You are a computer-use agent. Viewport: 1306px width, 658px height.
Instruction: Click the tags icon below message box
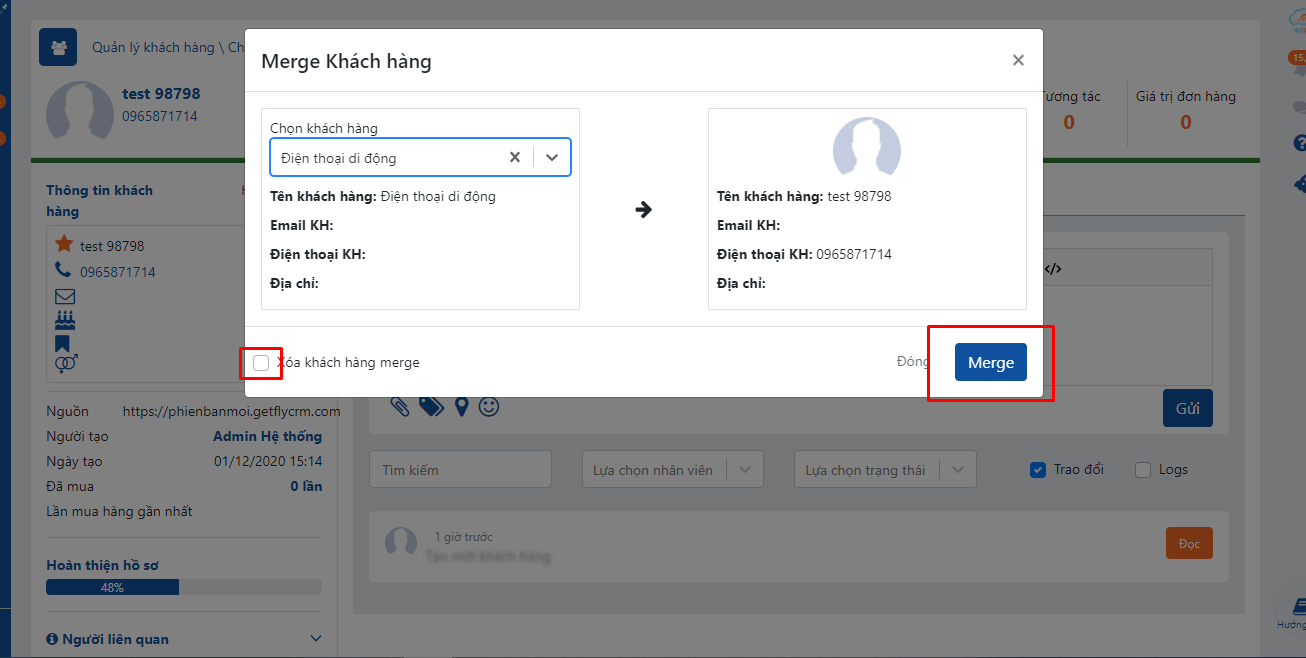[431, 407]
